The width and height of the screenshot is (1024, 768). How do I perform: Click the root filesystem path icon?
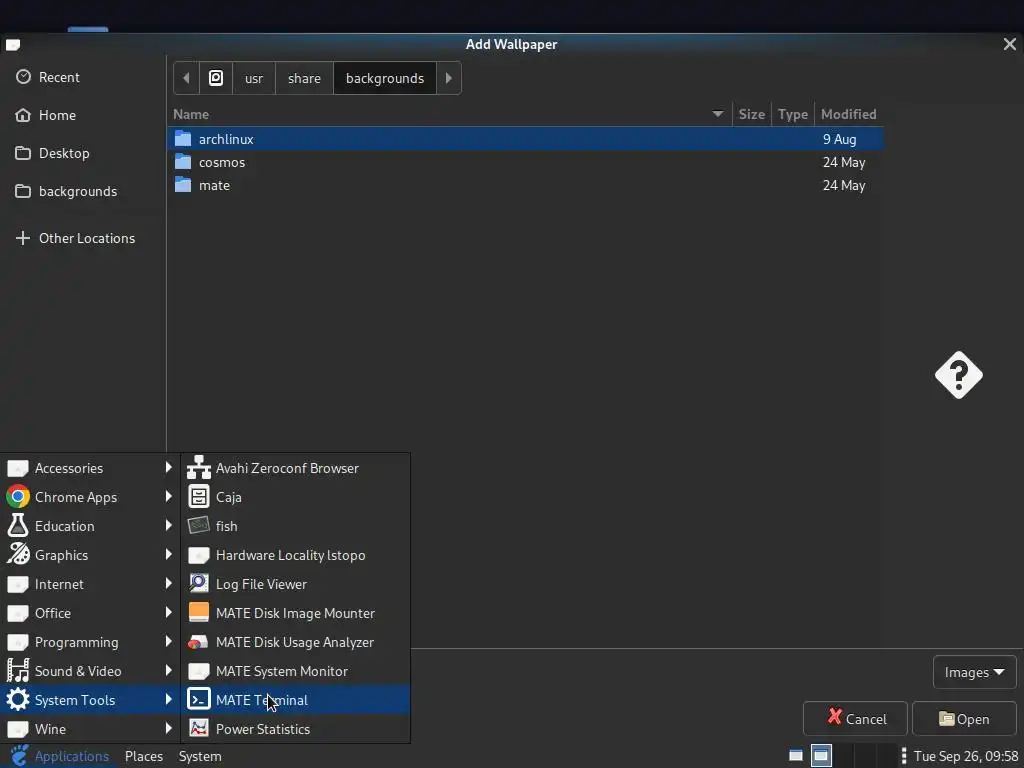click(216, 78)
